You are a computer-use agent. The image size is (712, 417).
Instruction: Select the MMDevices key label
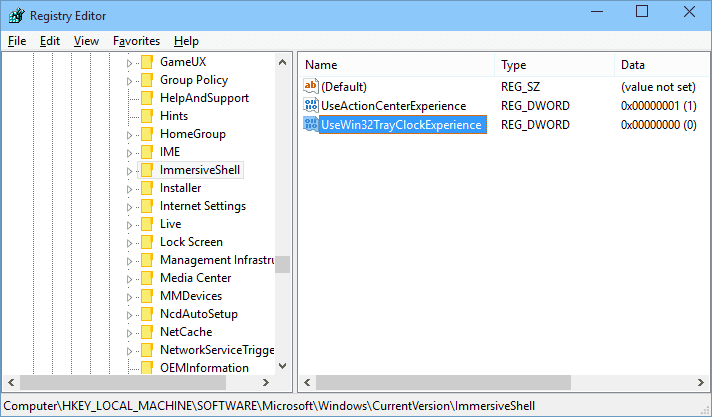point(191,296)
